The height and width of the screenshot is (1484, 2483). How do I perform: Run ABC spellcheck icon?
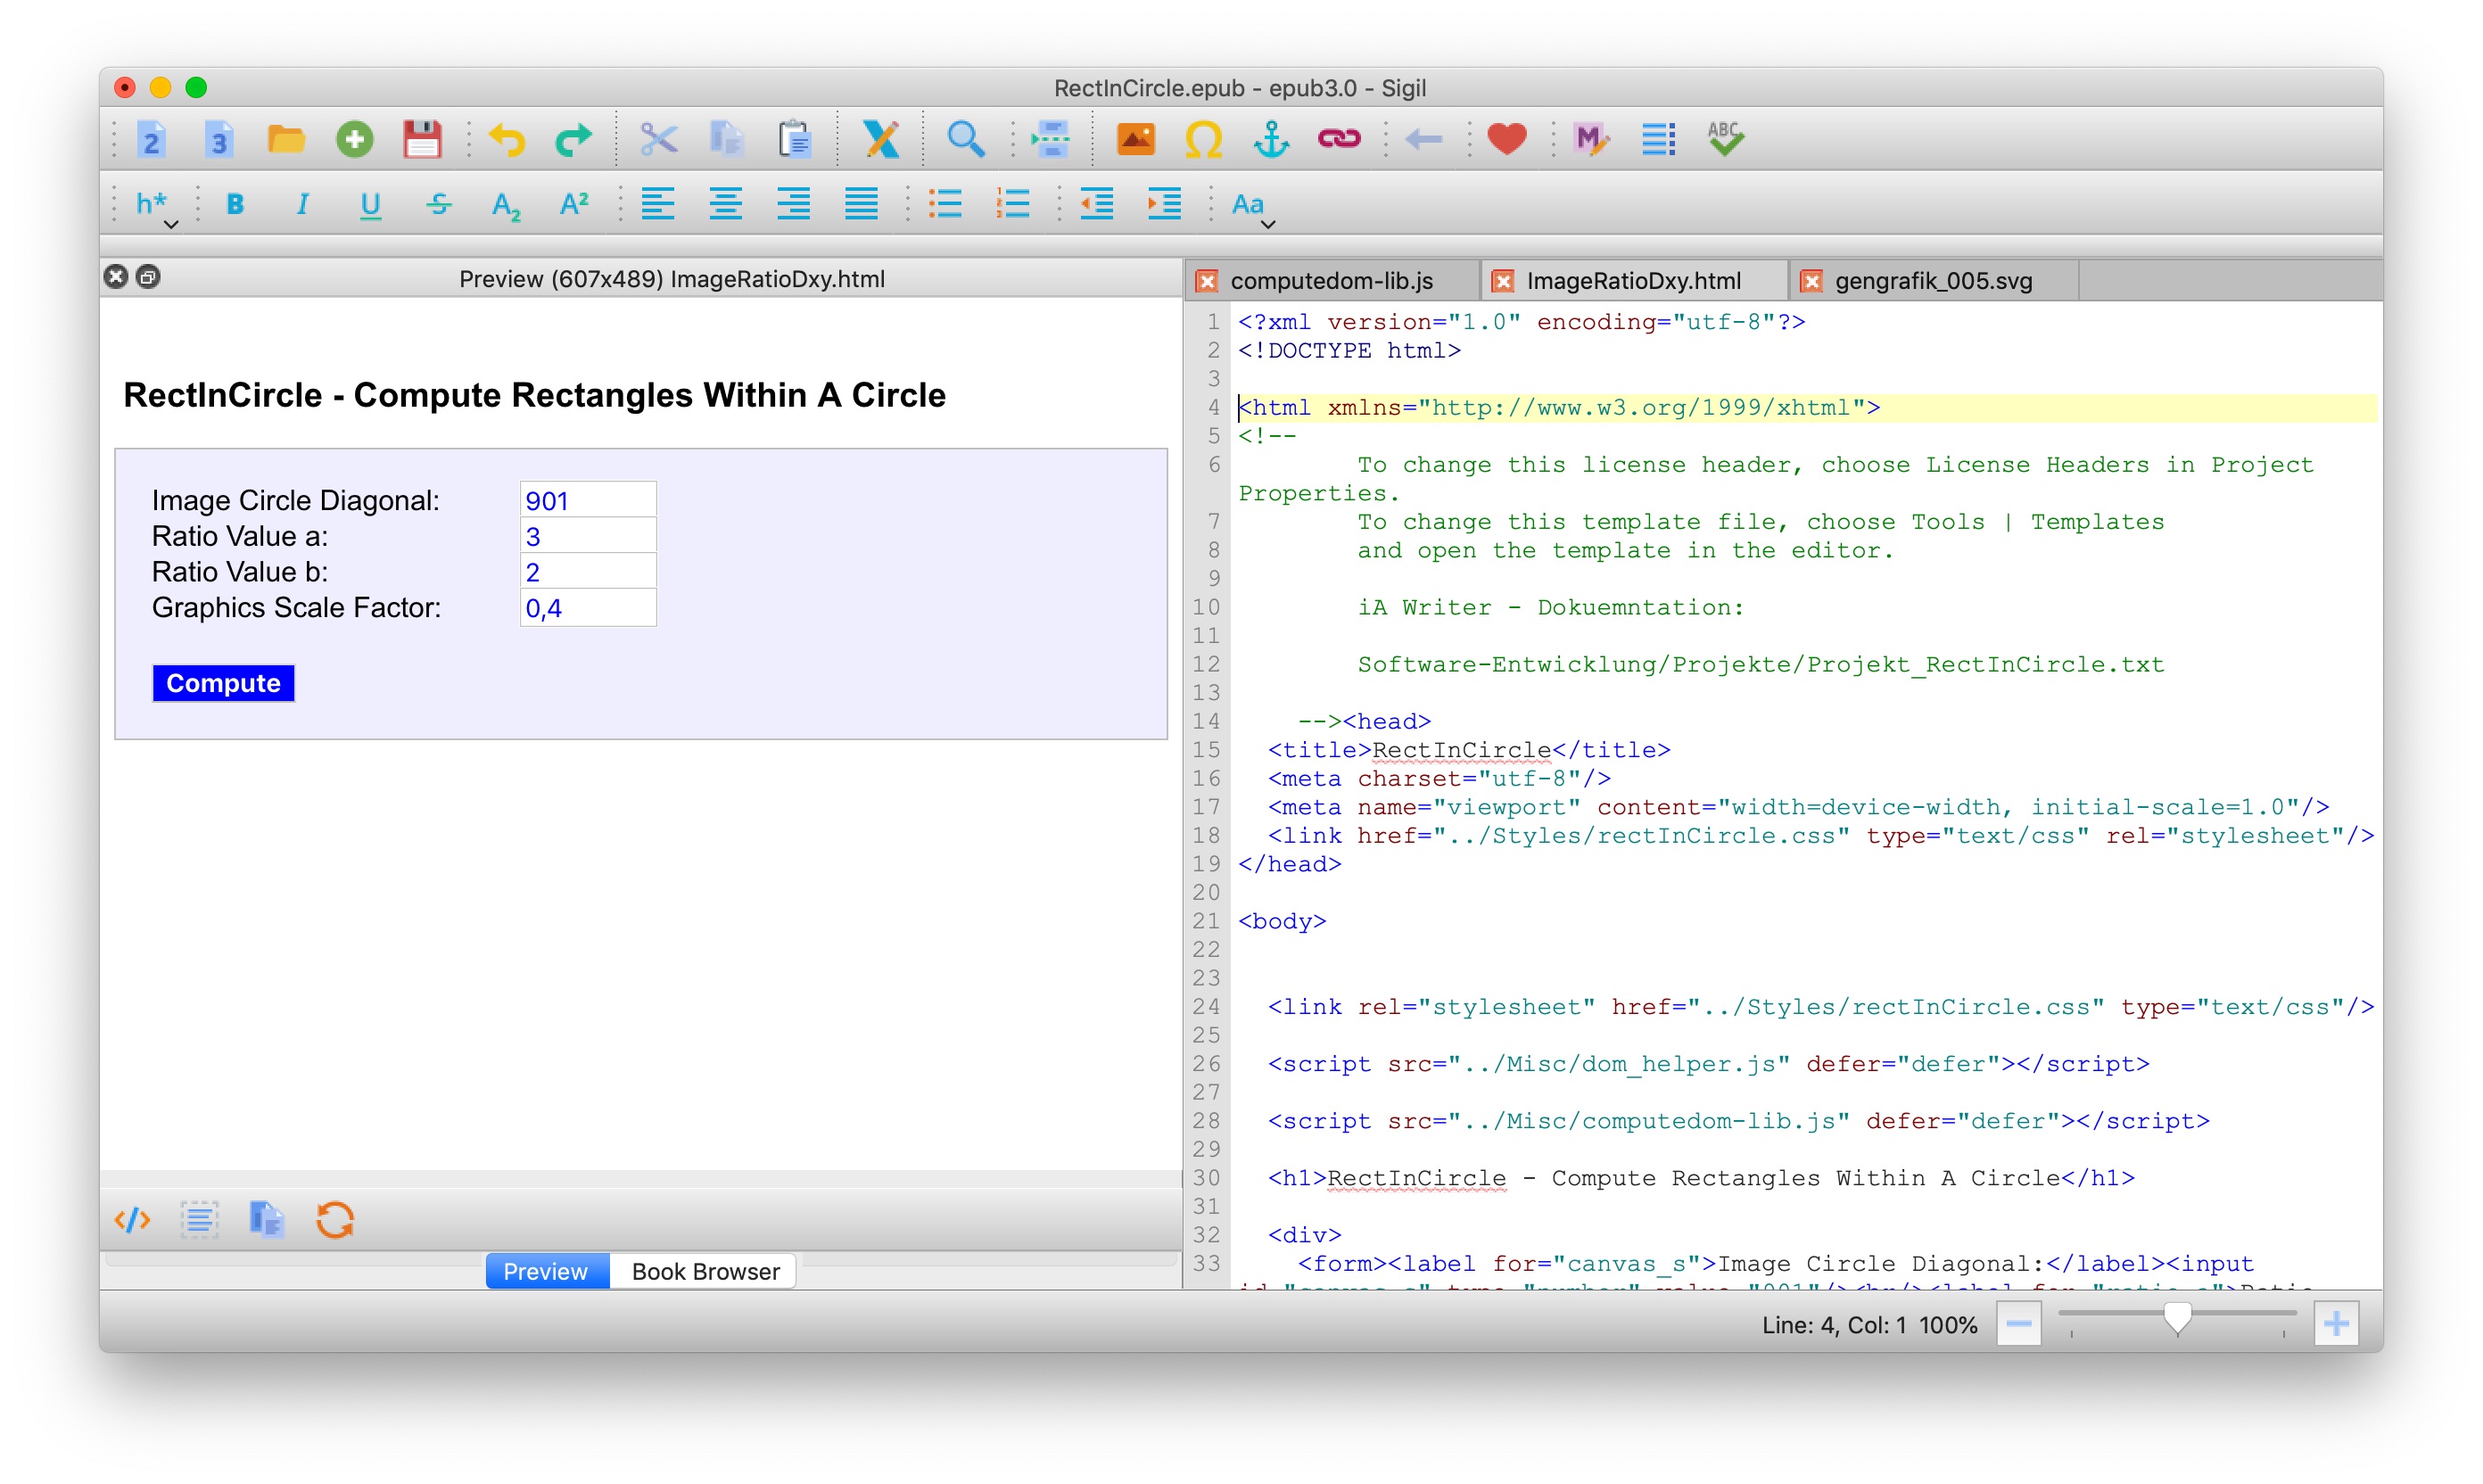(1726, 139)
